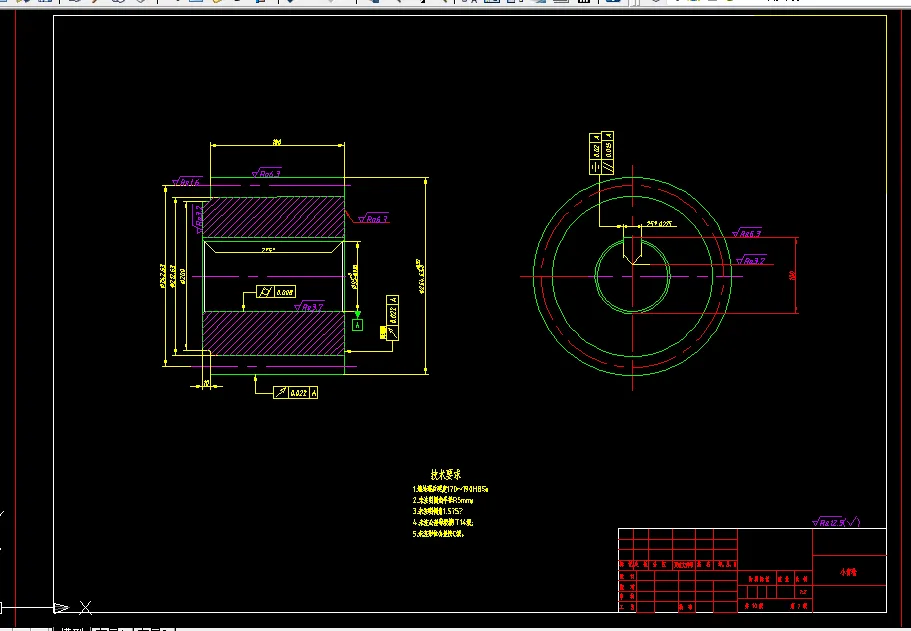
Task: Select the Ra6.3 roughness symbol on top edge
Action: tap(267, 173)
